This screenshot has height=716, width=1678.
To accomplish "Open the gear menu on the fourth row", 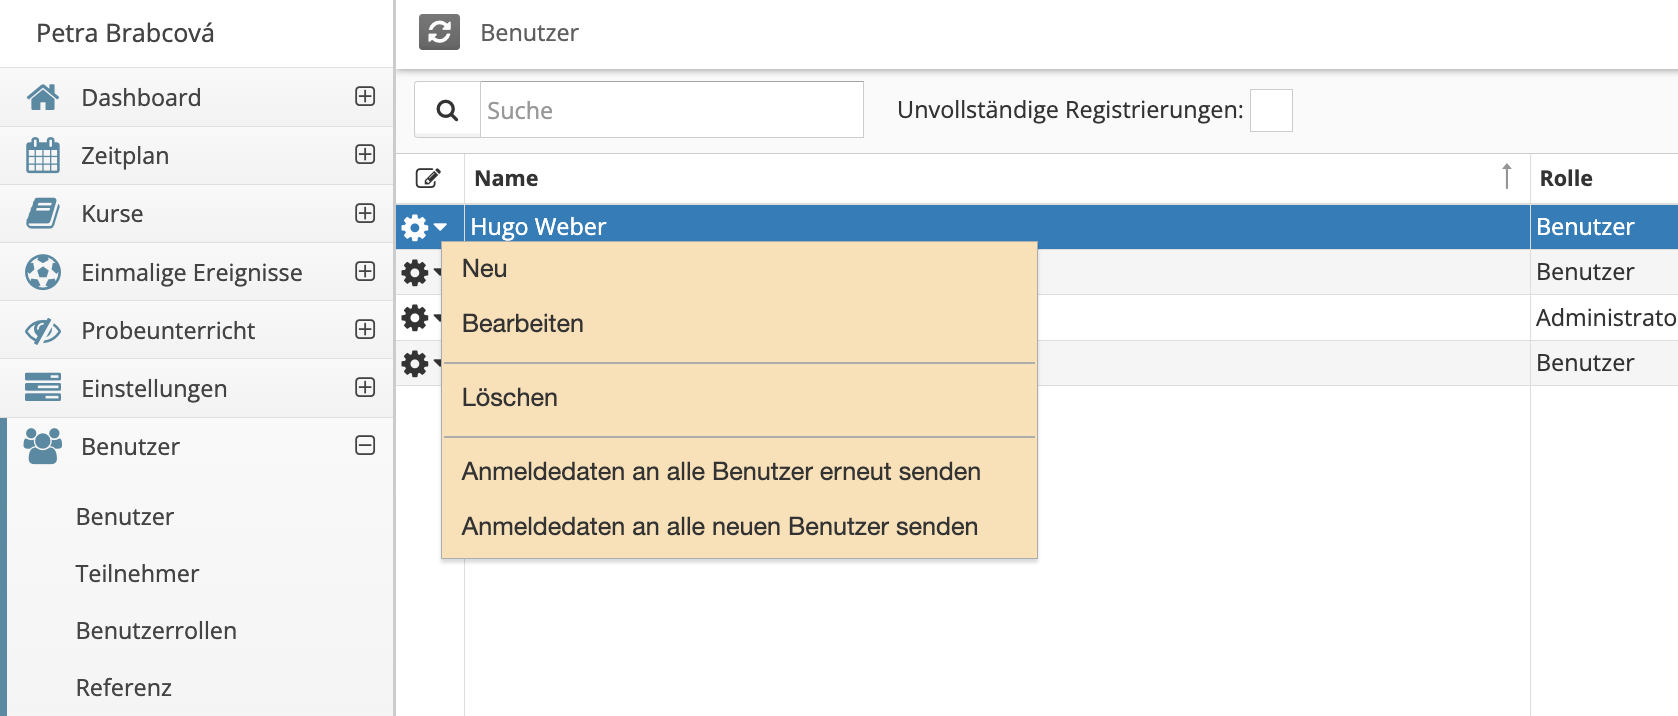I will tap(421, 363).
